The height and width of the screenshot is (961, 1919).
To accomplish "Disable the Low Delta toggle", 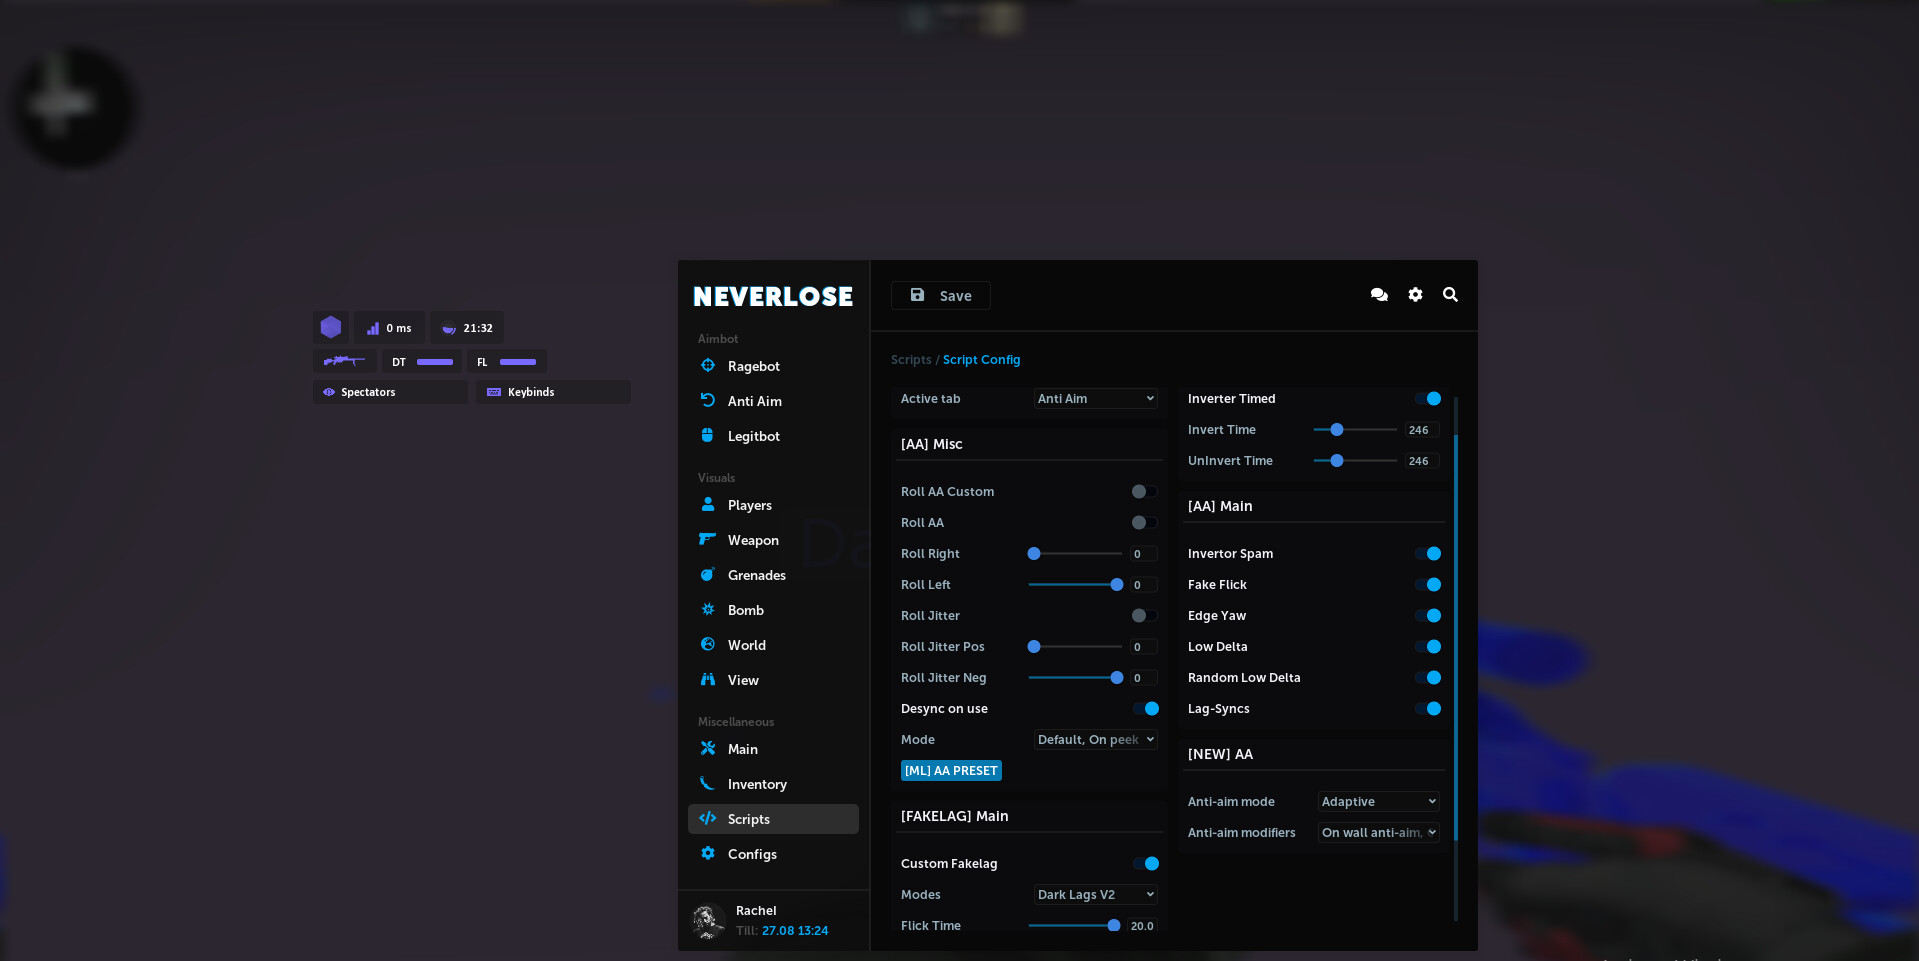I will coord(1428,646).
